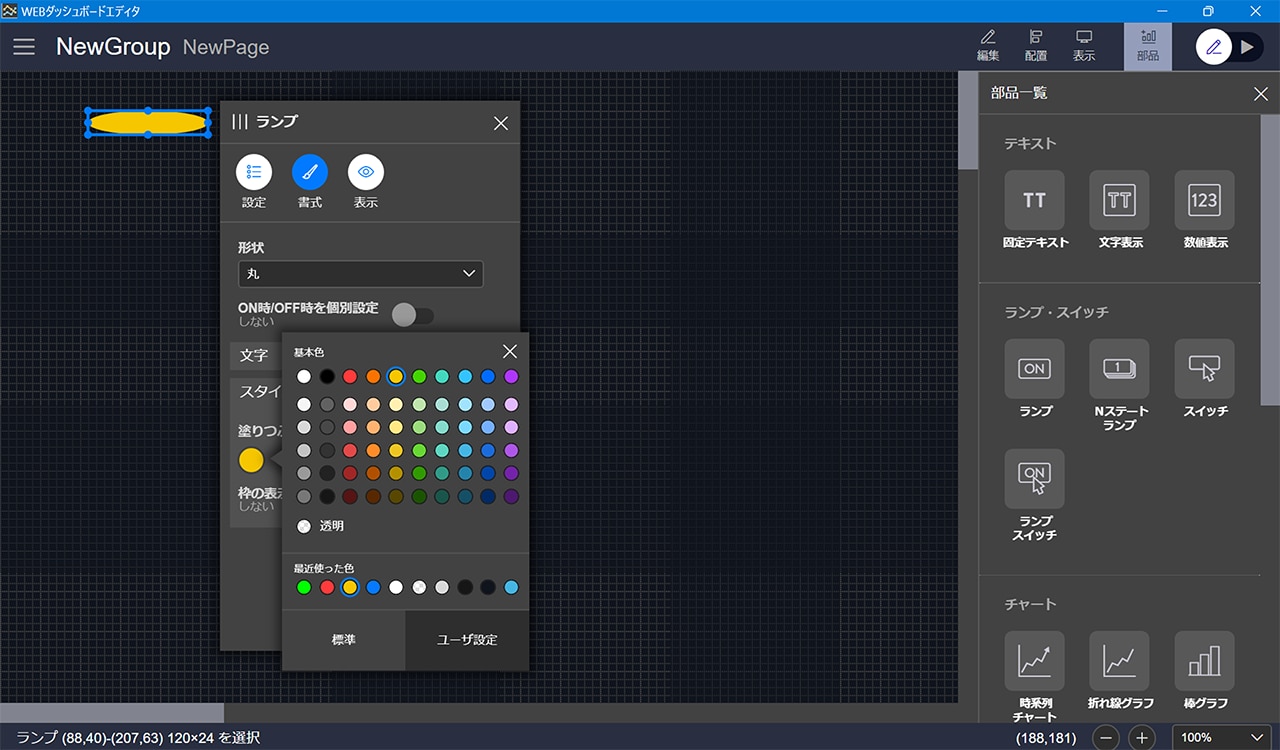Image resolution: width=1280 pixels, height=750 pixels.
Task: Select the 時系列チャート part icon
Action: coord(1034,661)
